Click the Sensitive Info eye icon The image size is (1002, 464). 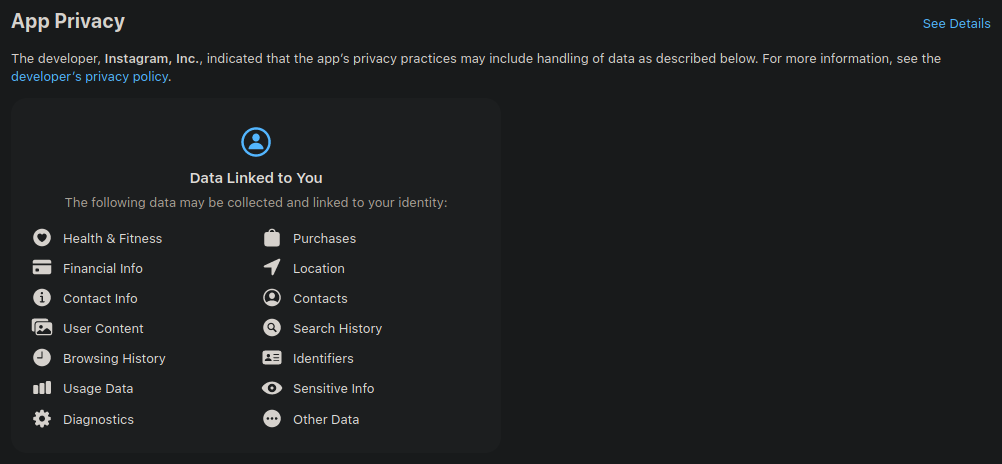coord(271,388)
